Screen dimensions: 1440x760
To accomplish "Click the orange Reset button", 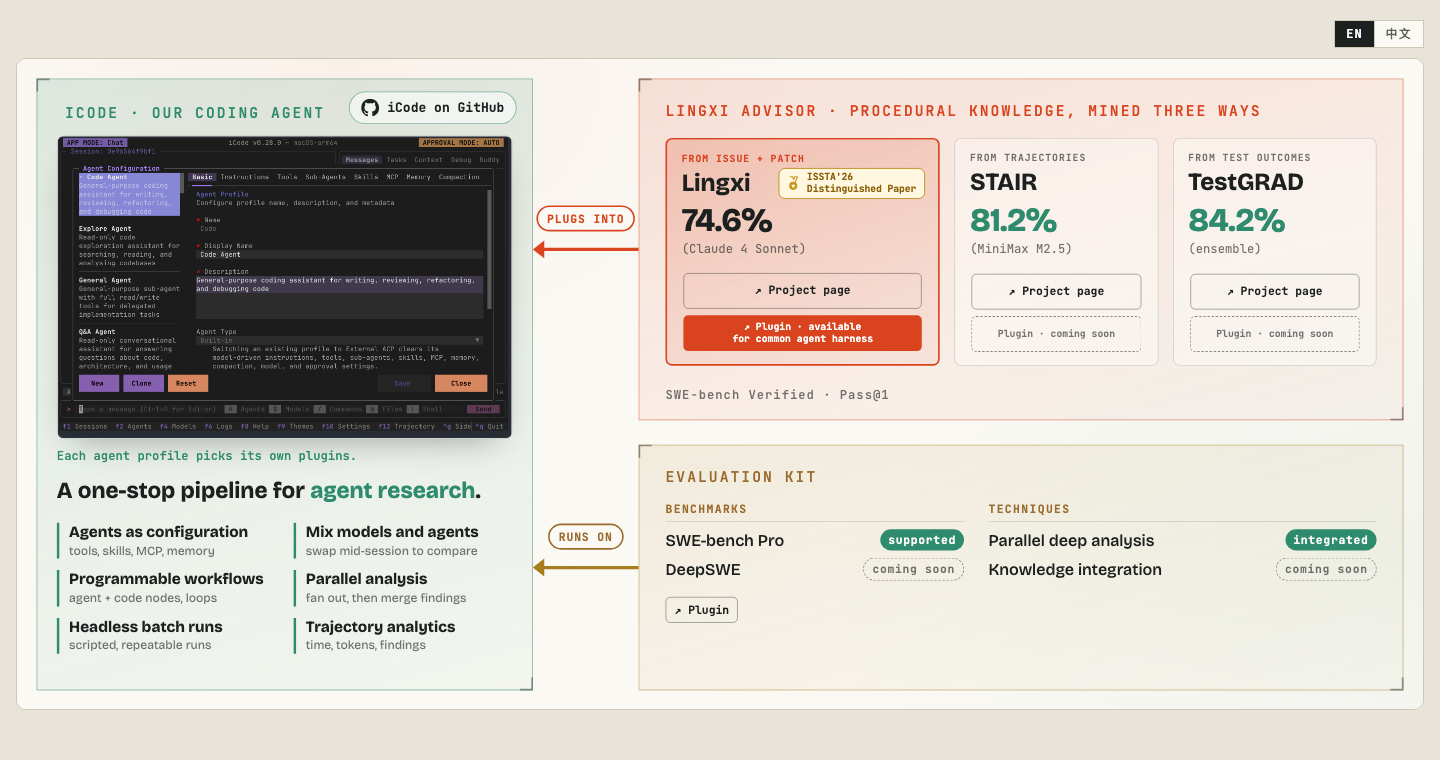I will [x=188, y=383].
